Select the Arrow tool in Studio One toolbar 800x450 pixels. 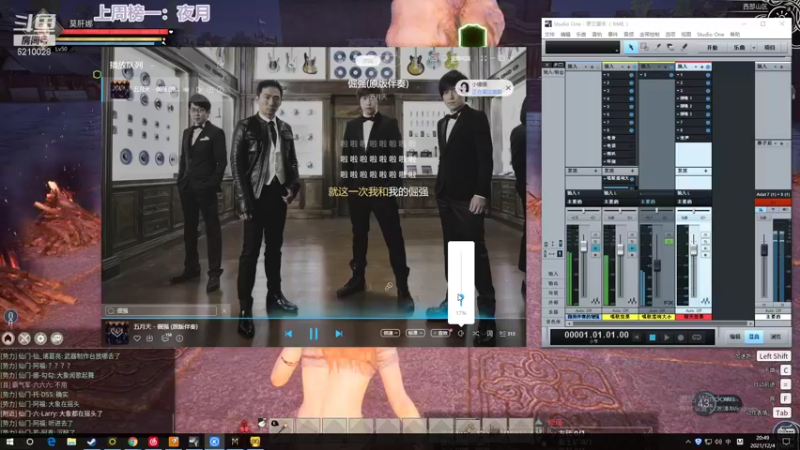[x=631, y=47]
